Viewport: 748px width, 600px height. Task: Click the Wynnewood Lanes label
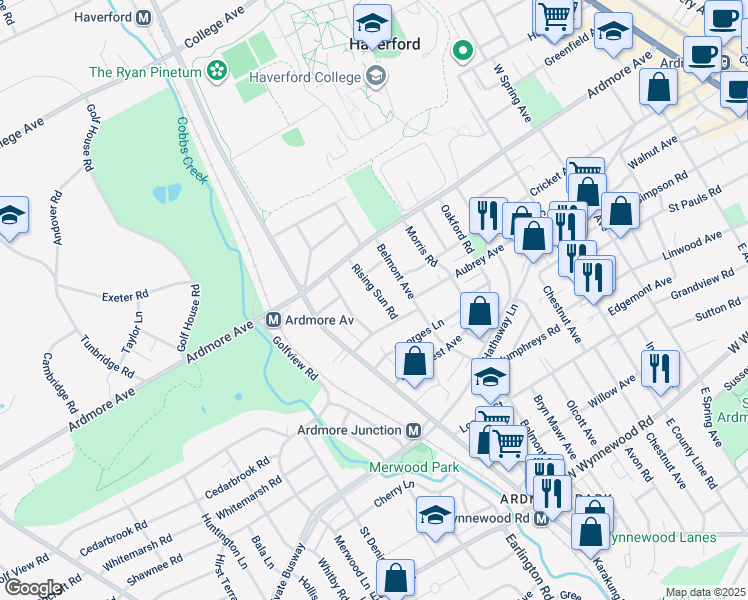(x=663, y=538)
